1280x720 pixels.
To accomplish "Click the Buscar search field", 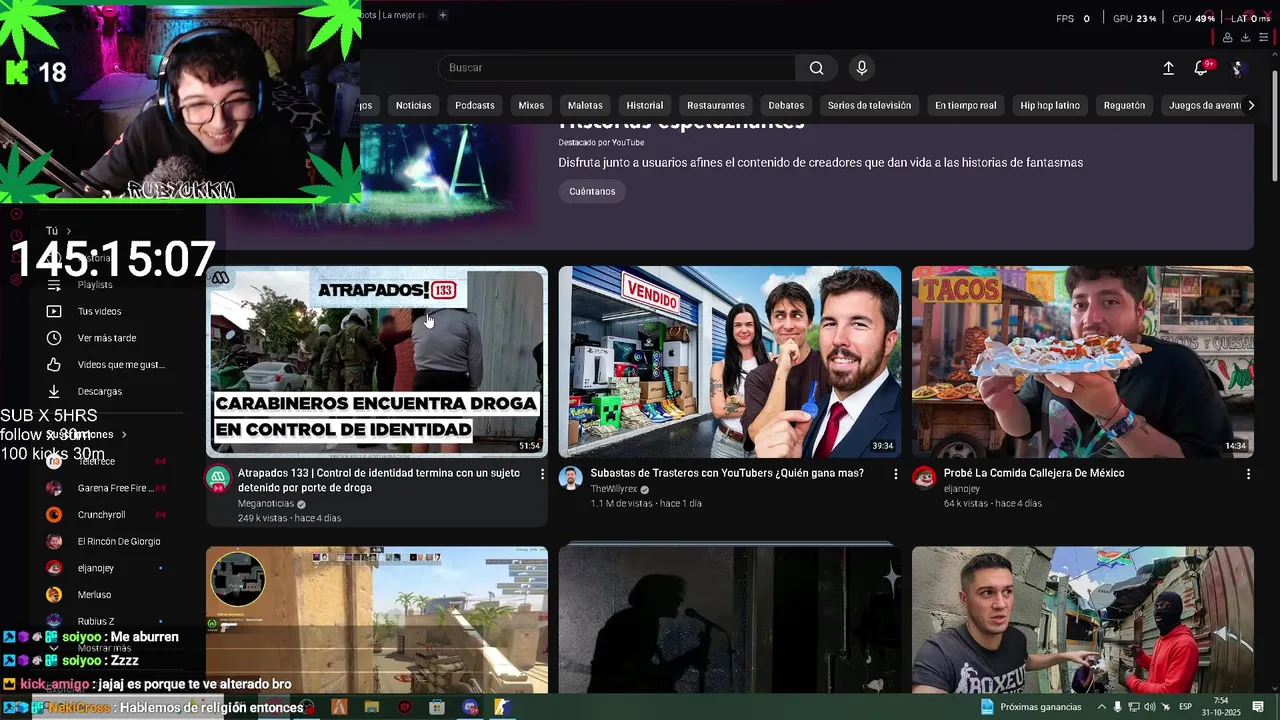I will 617,68.
